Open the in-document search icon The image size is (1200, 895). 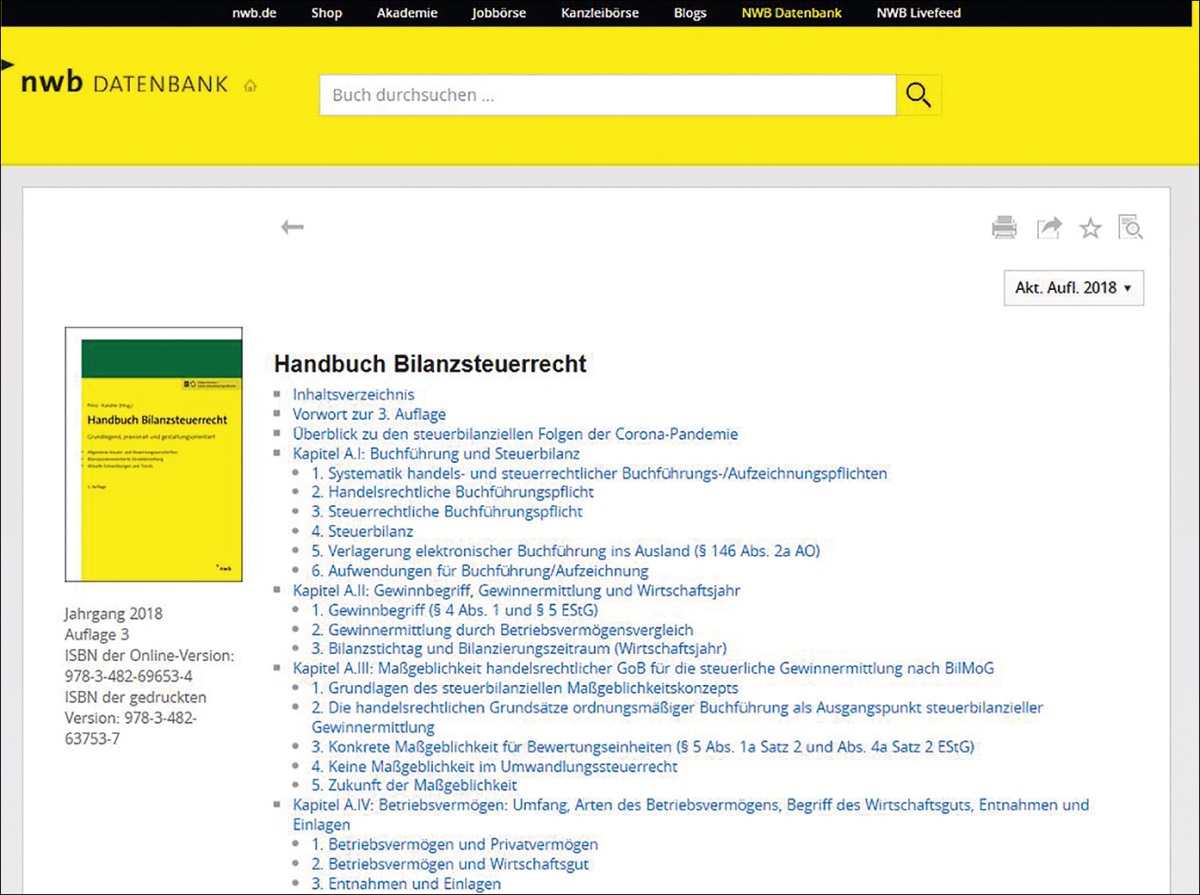click(1130, 228)
